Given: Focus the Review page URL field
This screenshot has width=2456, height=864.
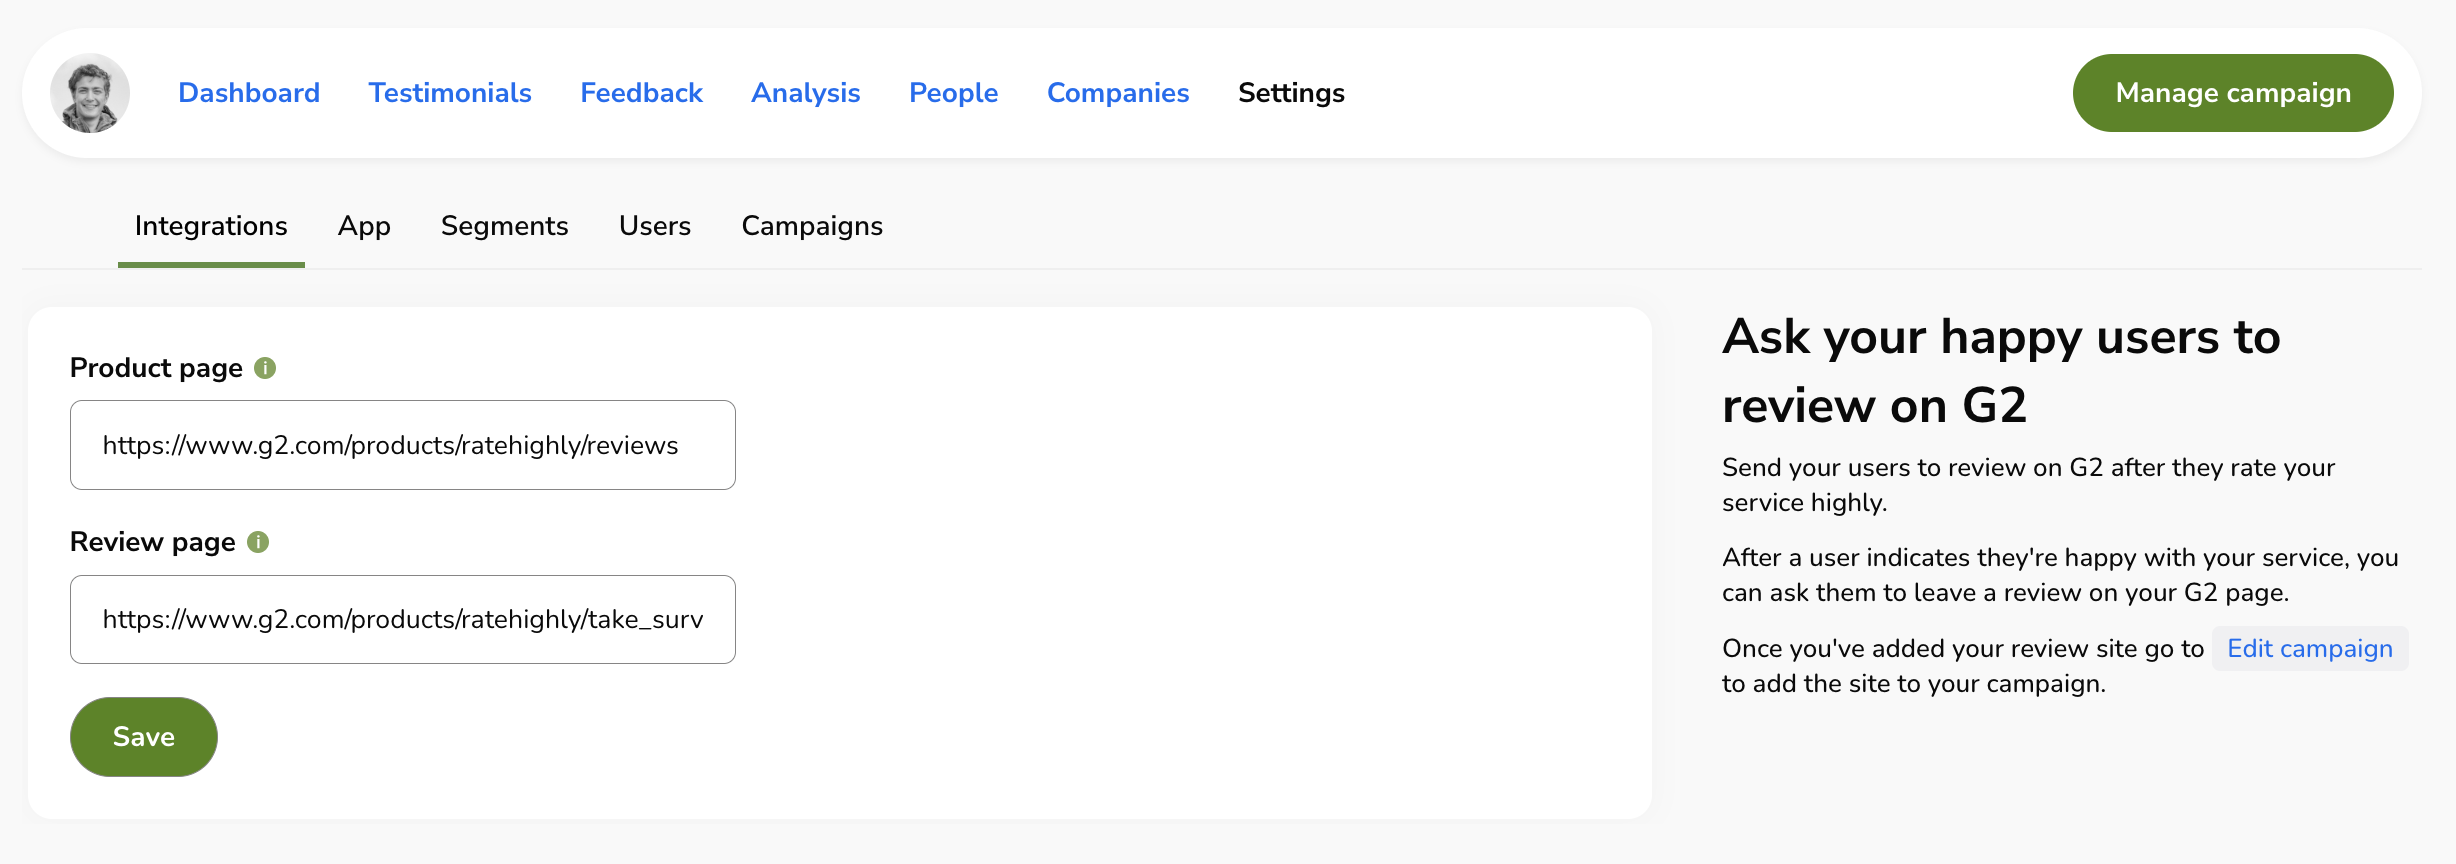Looking at the screenshot, I should pos(402,619).
